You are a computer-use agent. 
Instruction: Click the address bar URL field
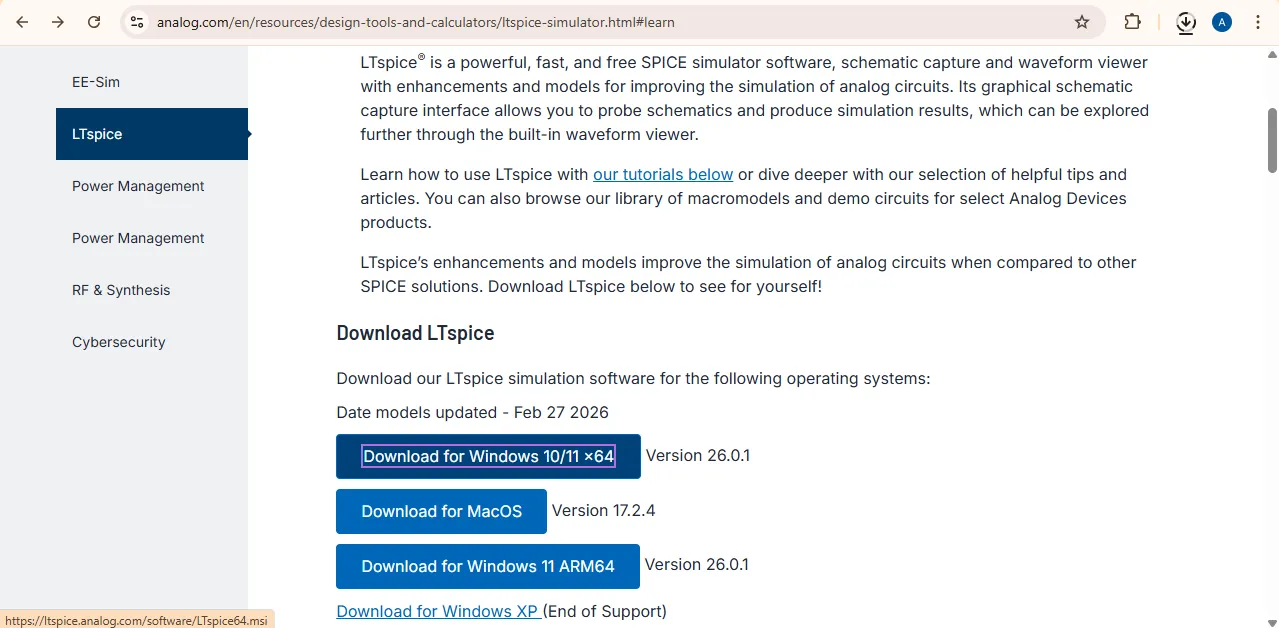[600, 22]
